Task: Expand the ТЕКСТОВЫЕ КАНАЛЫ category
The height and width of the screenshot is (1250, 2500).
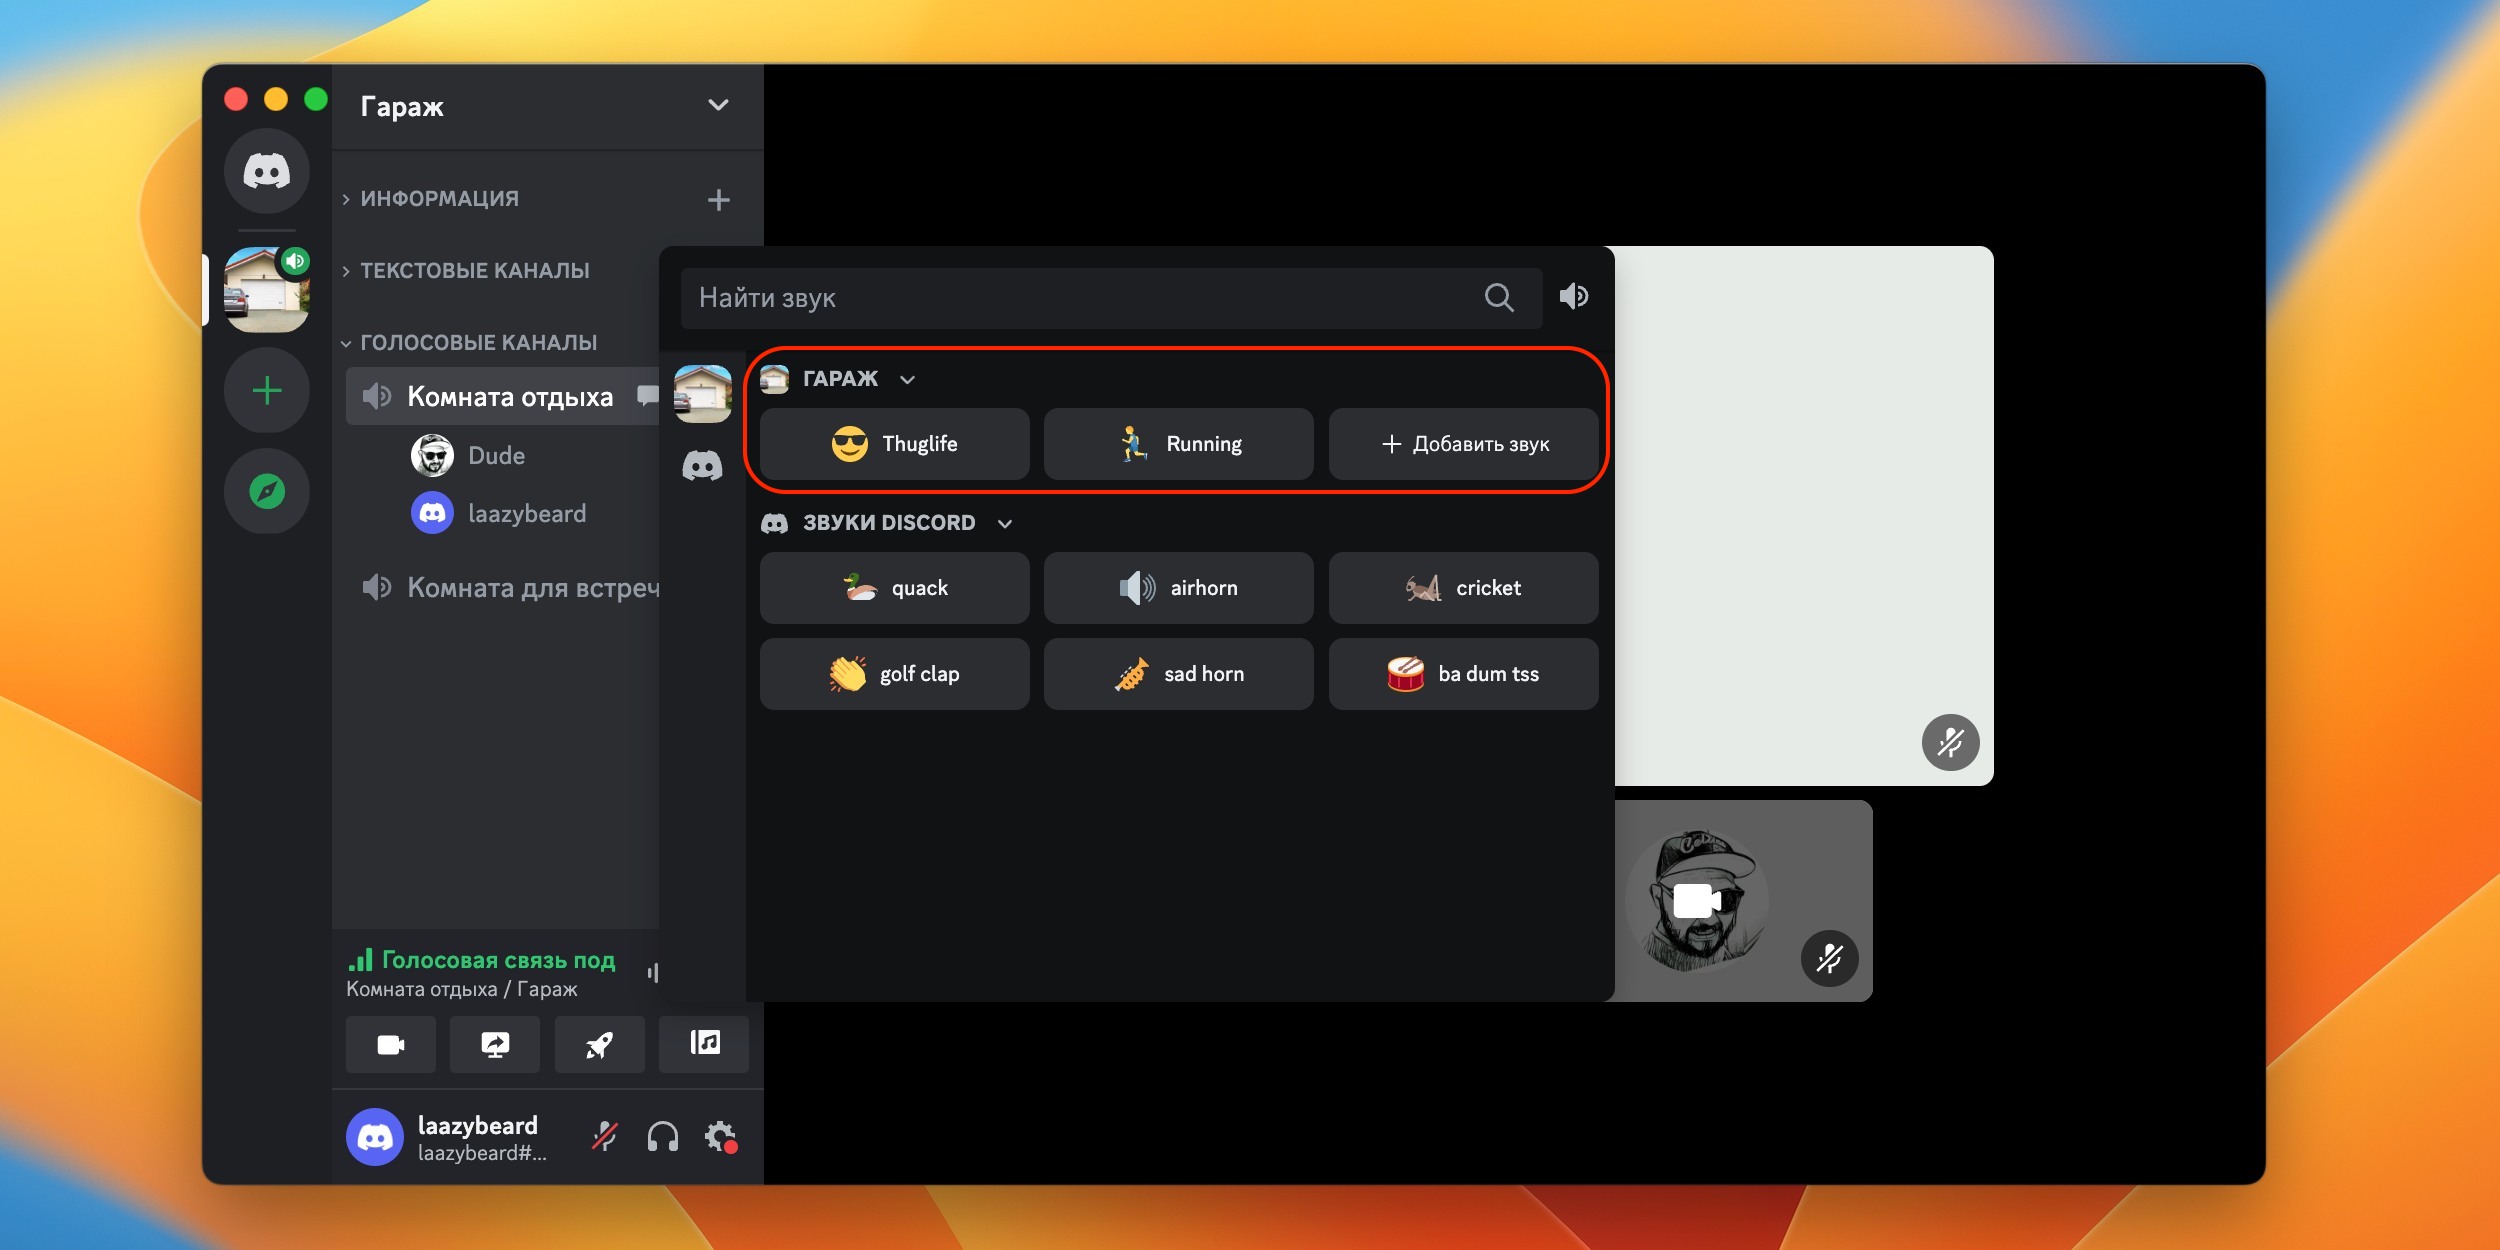Action: coord(474,270)
